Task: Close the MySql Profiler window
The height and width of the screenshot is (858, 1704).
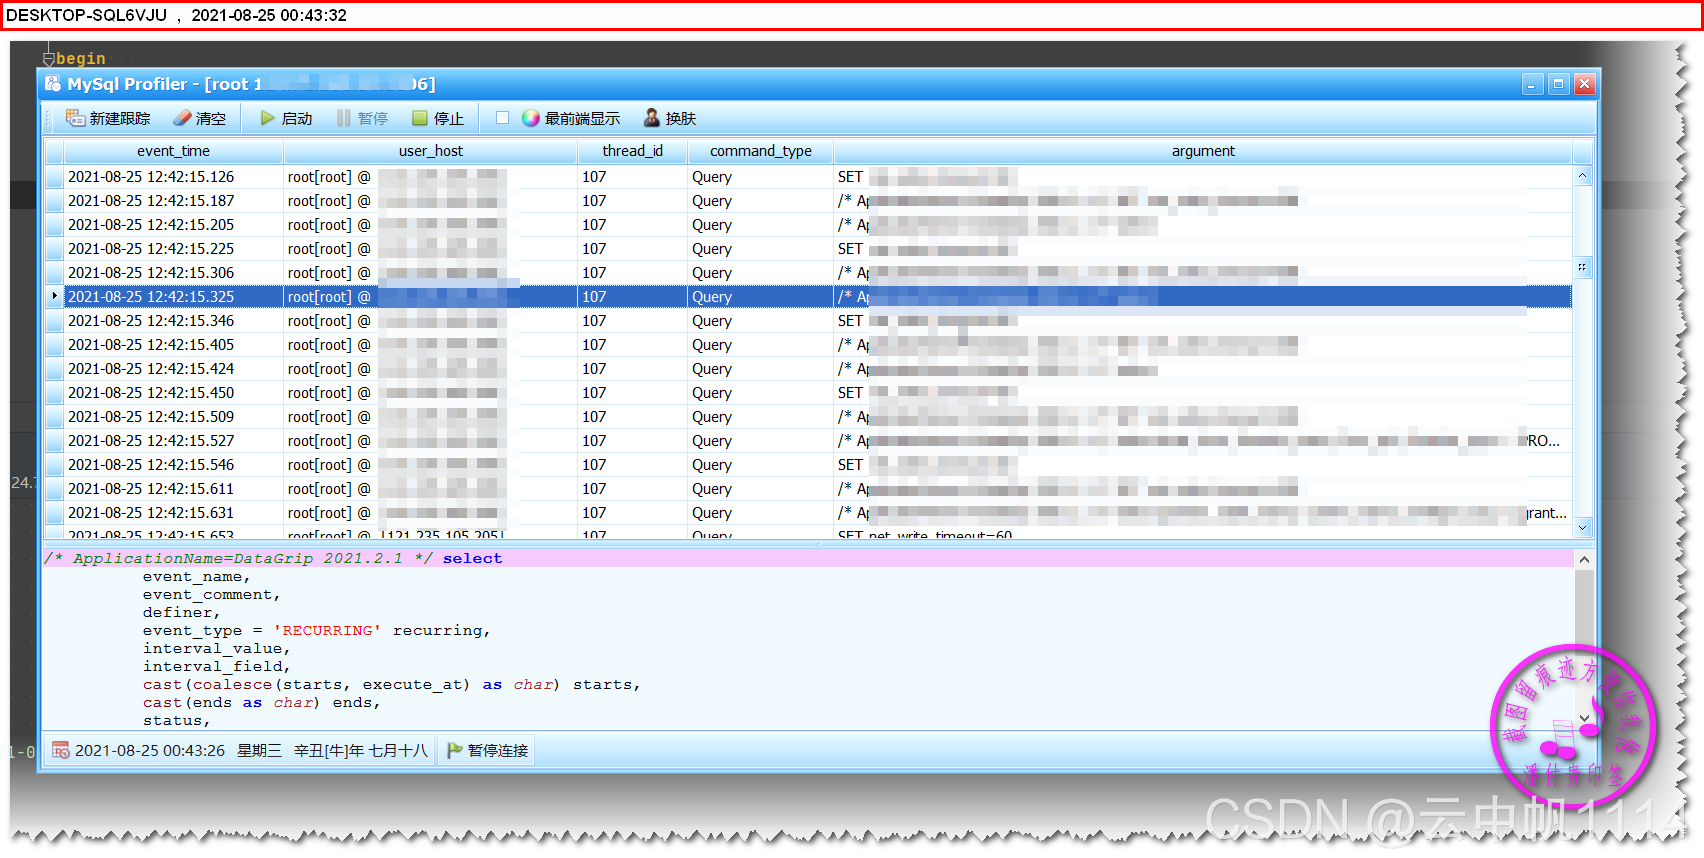Action: point(1584,85)
